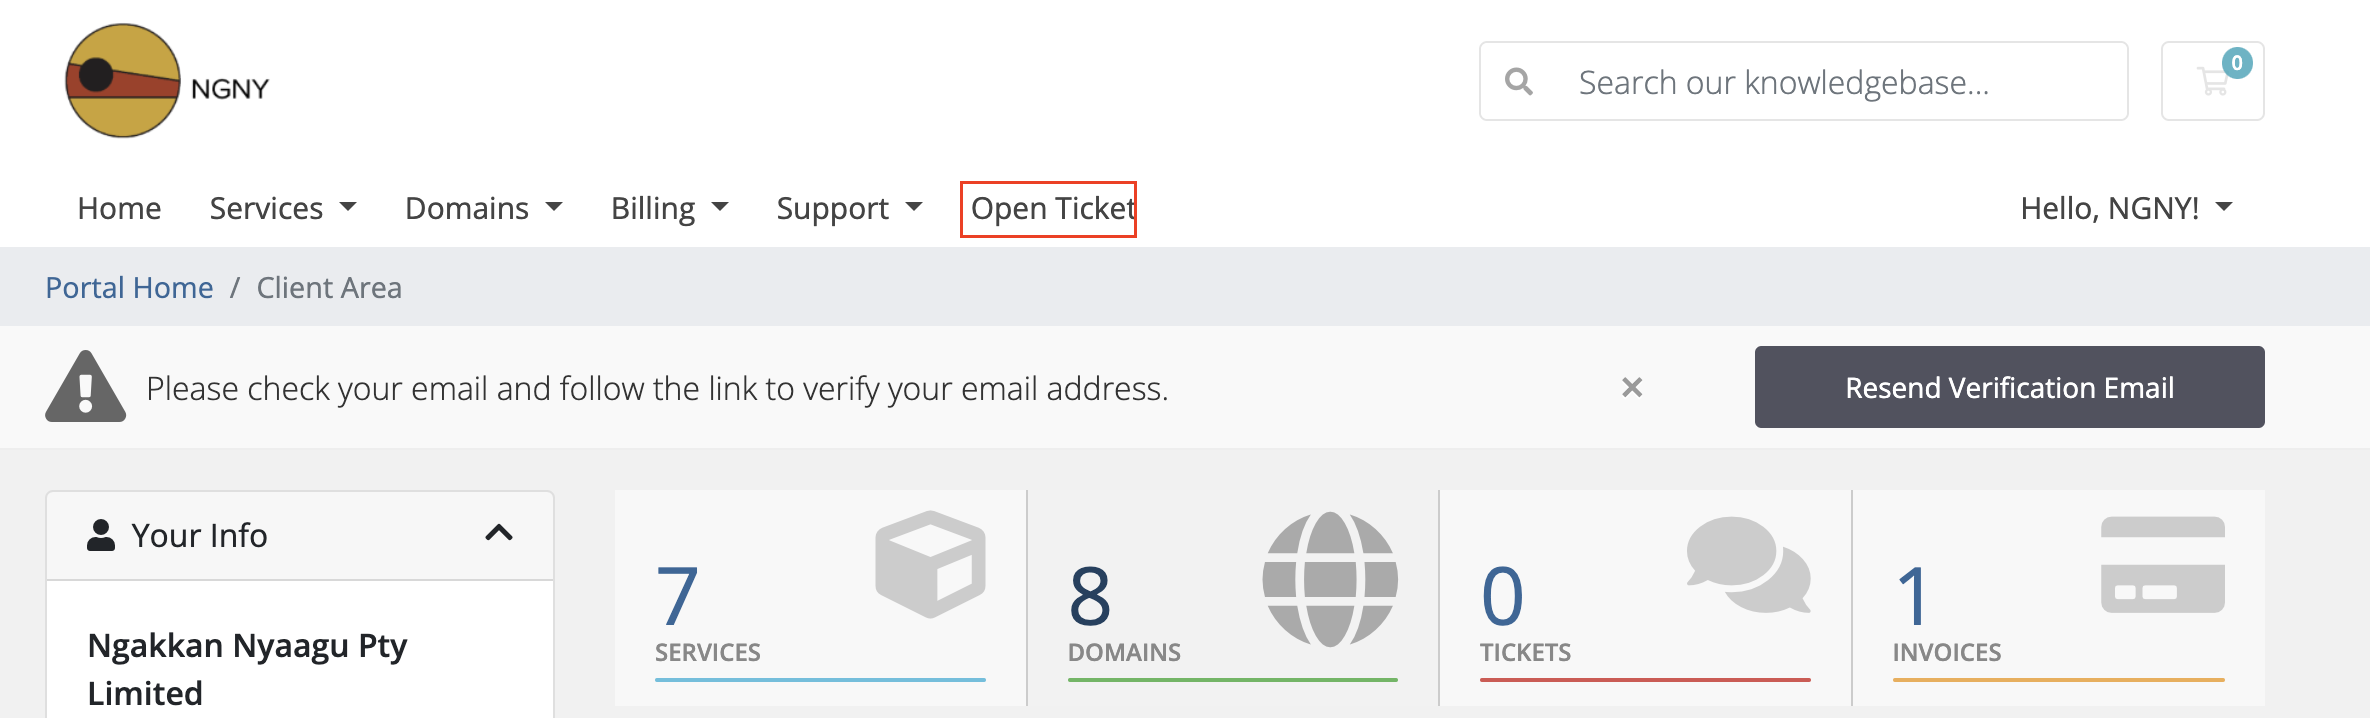The image size is (2370, 718).
Task: Click the knowledgebase search magnifier icon
Action: [x=1519, y=82]
